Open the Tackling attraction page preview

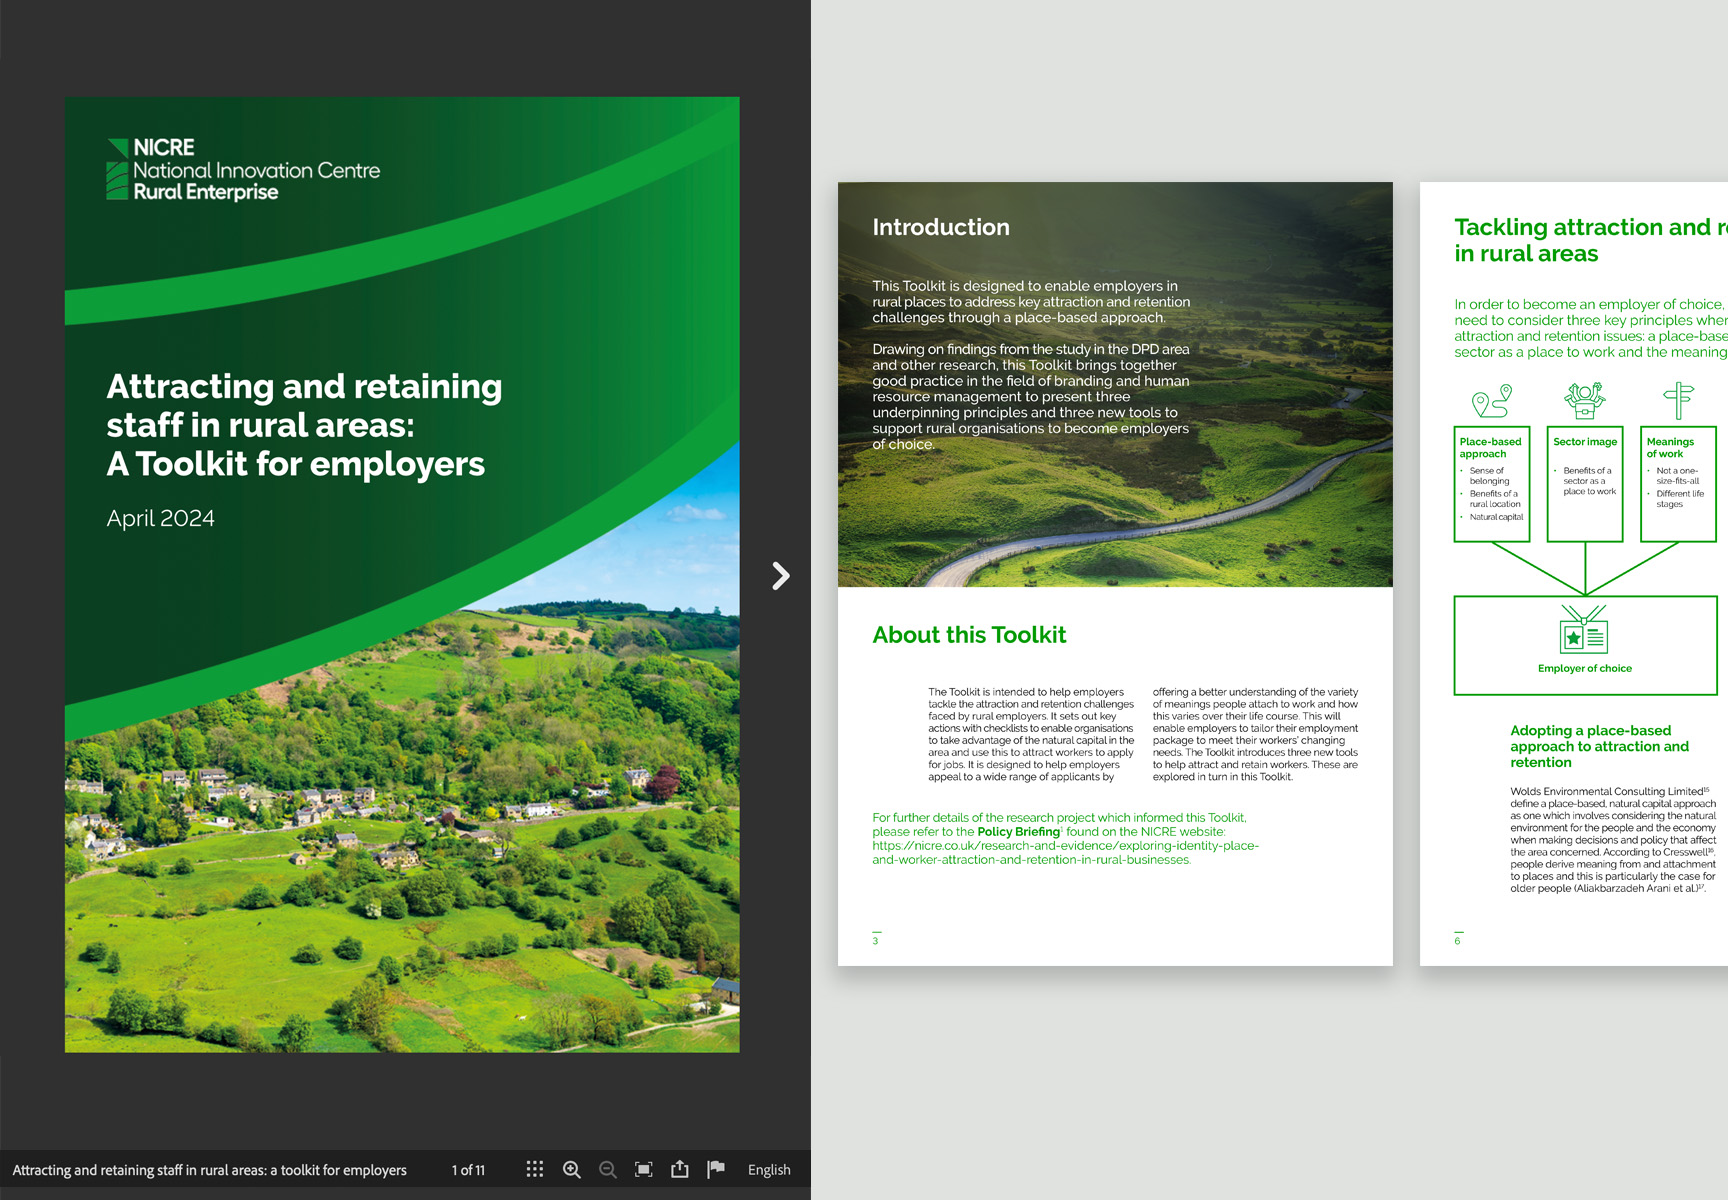click(x=1573, y=573)
